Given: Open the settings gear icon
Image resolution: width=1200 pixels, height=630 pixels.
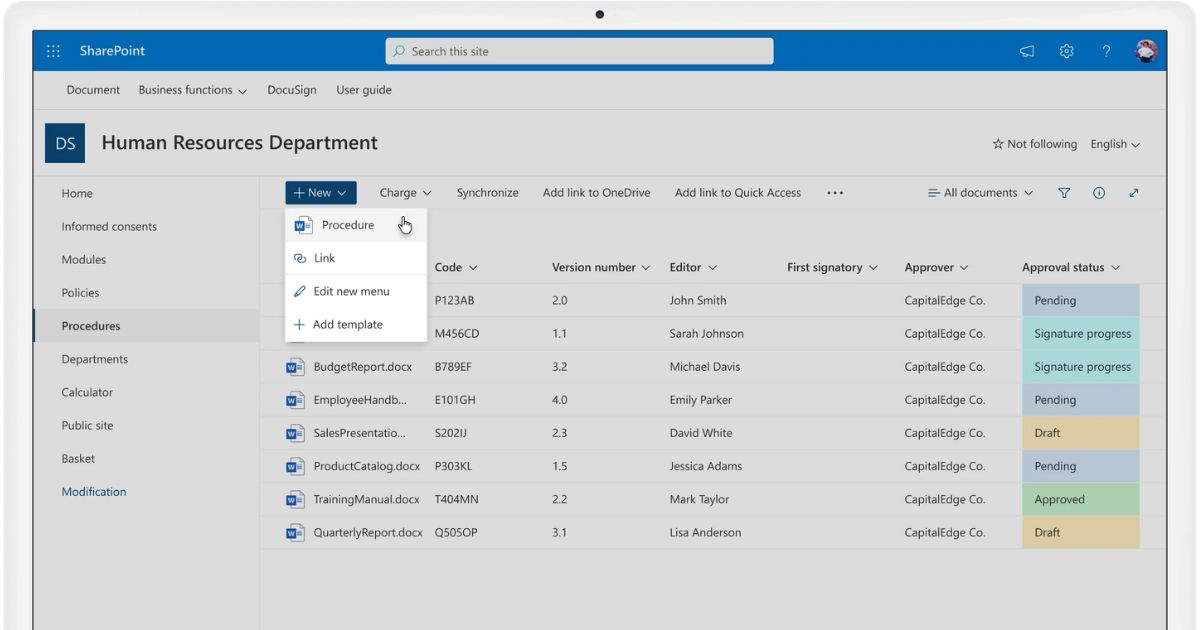Looking at the screenshot, I should (1067, 52).
